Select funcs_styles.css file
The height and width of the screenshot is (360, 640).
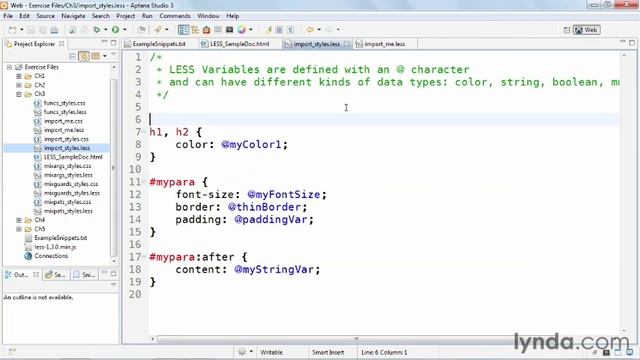pyautogui.click(x=64, y=103)
